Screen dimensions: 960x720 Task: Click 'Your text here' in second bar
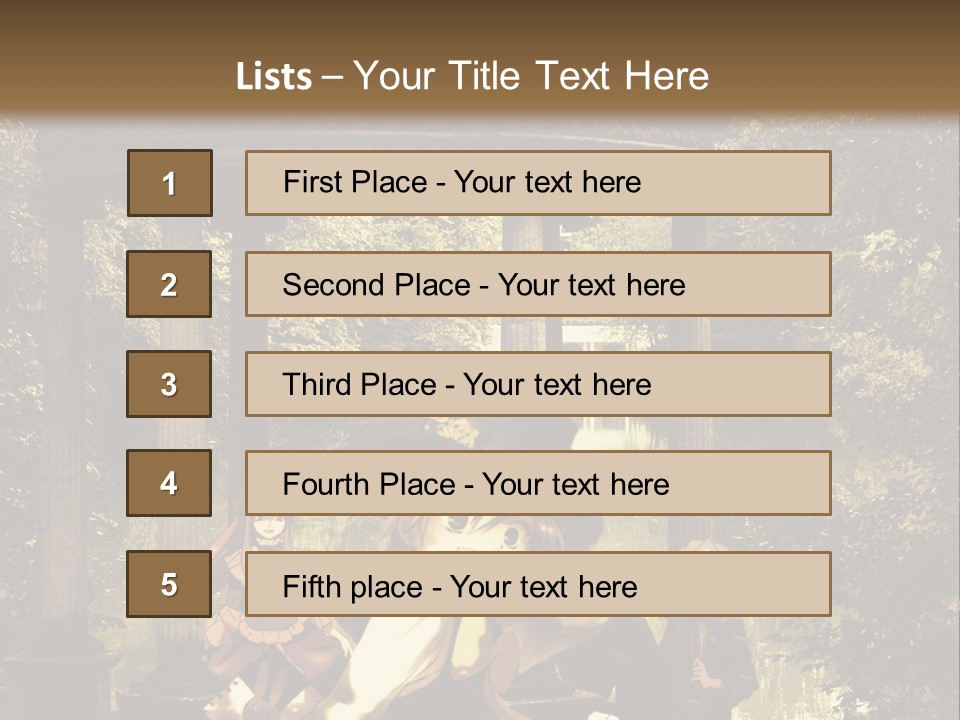(591, 284)
